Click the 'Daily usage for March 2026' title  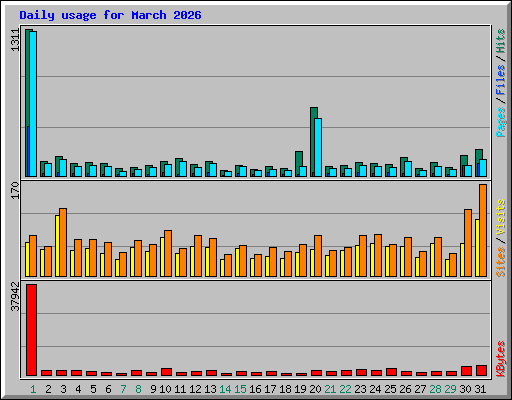point(110,15)
